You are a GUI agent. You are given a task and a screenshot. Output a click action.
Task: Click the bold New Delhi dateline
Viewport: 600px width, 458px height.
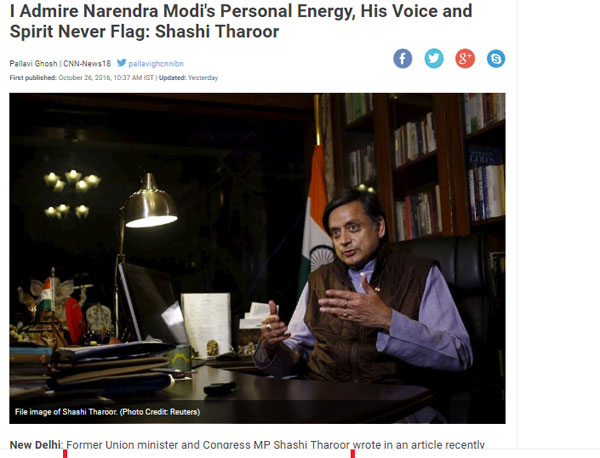[x=35, y=445]
